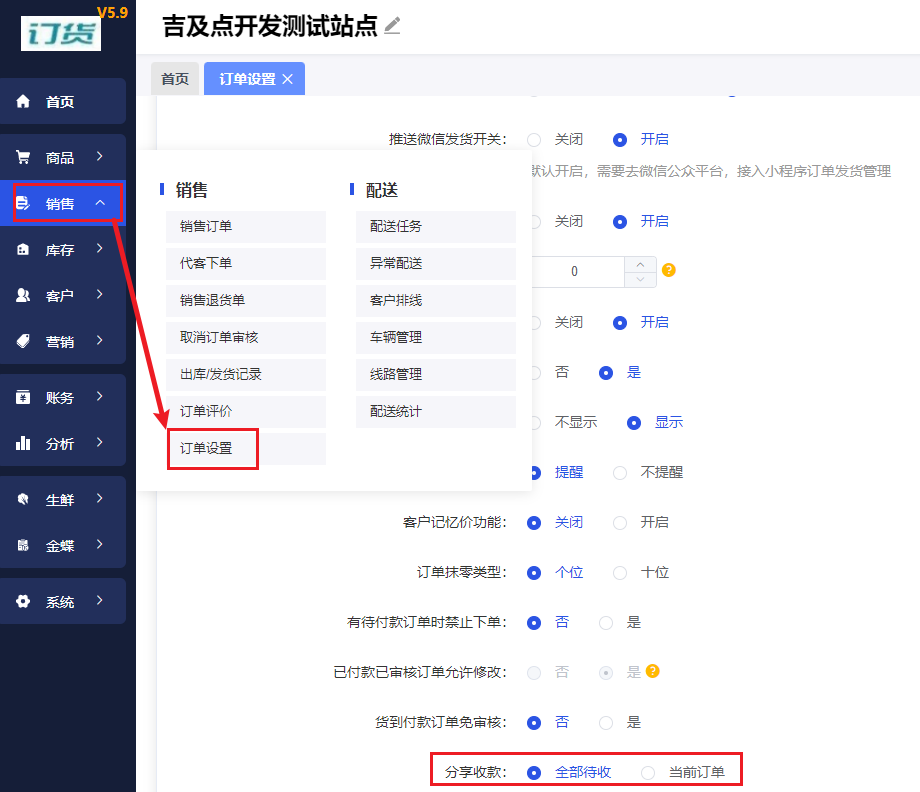Switch to the 首页 tab
The width and height of the screenshot is (920, 792).
(175, 78)
